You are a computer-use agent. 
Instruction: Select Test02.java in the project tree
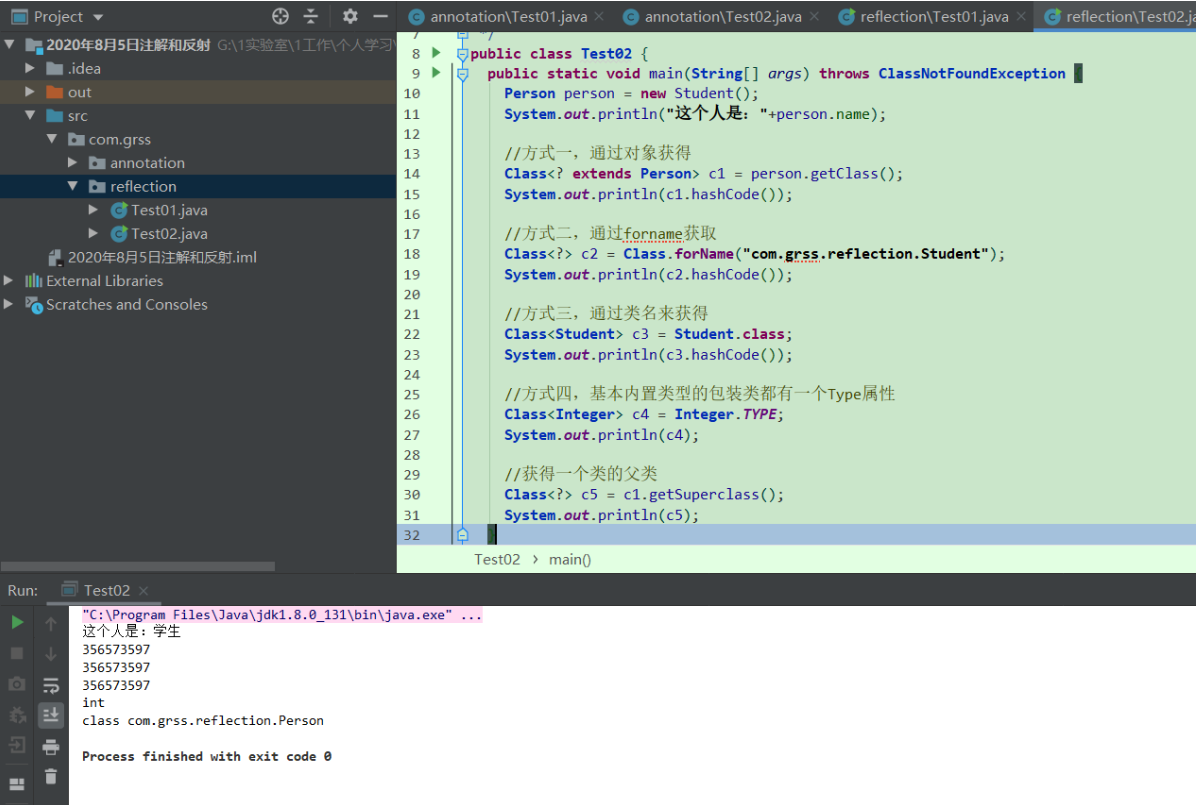(169, 233)
